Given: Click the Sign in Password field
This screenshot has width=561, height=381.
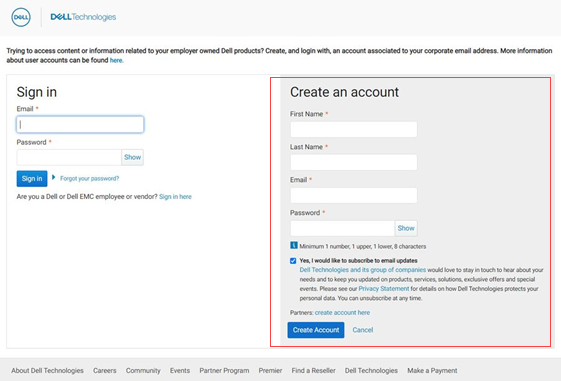Looking at the screenshot, I should tap(69, 157).
